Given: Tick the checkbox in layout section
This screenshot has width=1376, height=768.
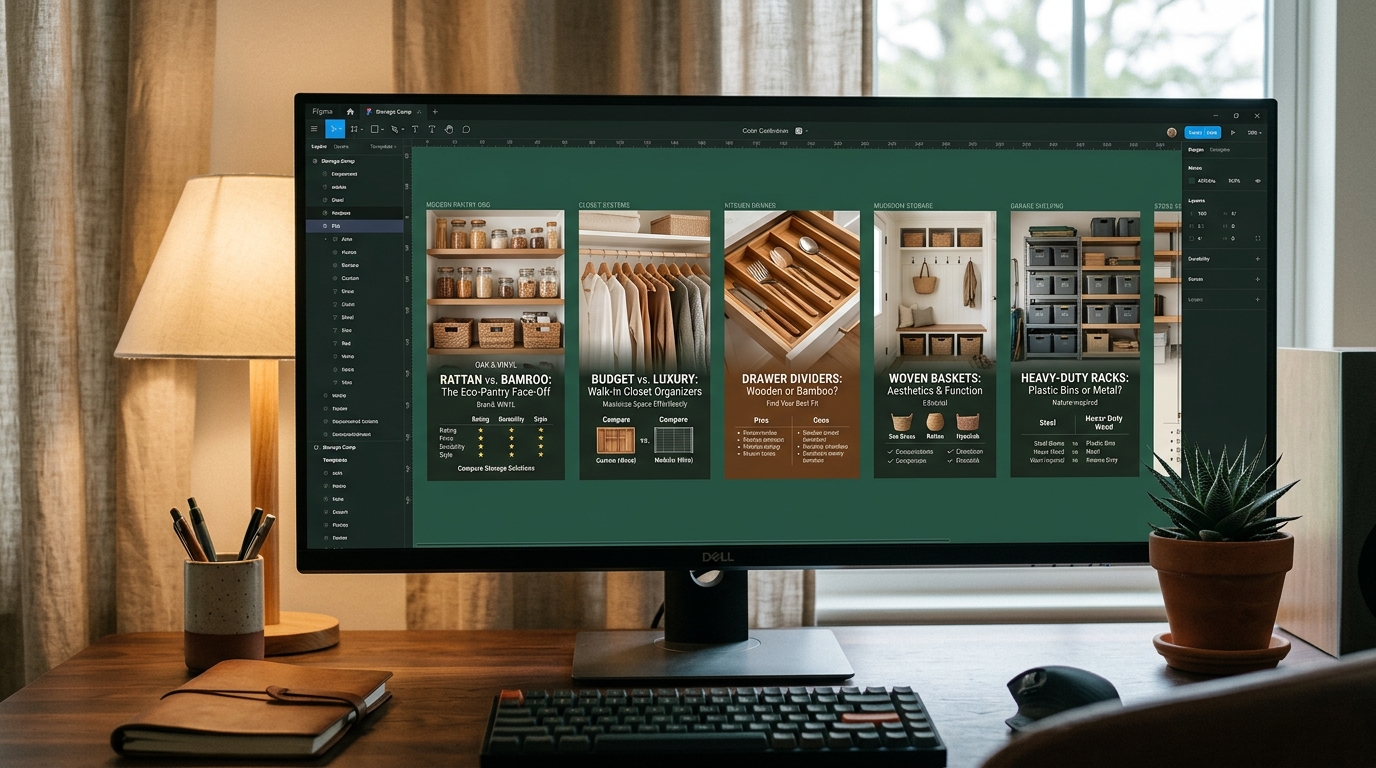Looking at the screenshot, I should [1191, 238].
